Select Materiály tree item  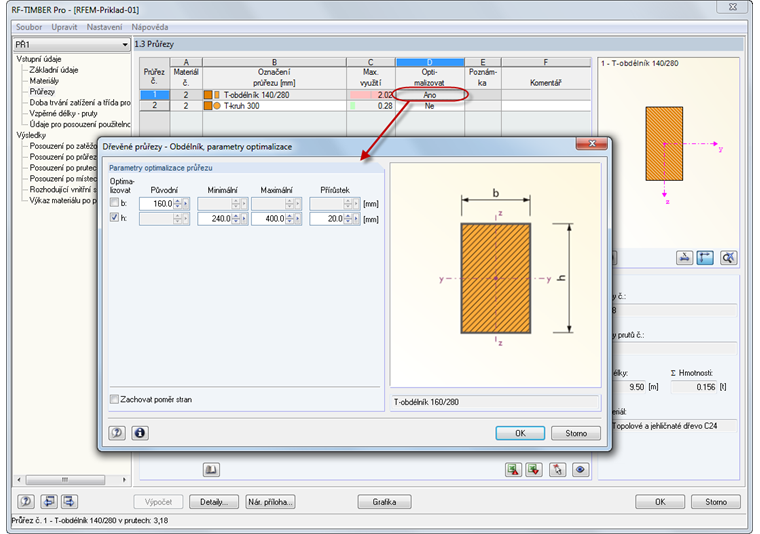[x=44, y=81]
